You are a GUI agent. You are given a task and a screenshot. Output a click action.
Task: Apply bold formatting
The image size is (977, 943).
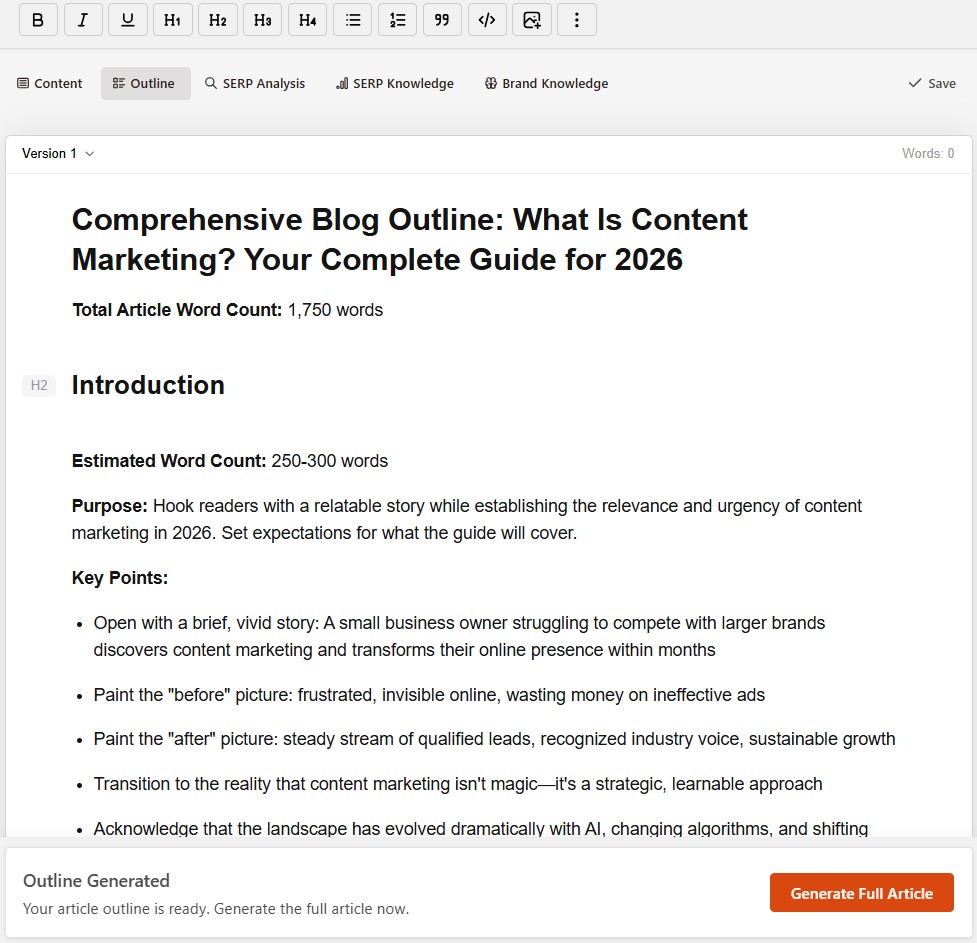tap(37, 19)
